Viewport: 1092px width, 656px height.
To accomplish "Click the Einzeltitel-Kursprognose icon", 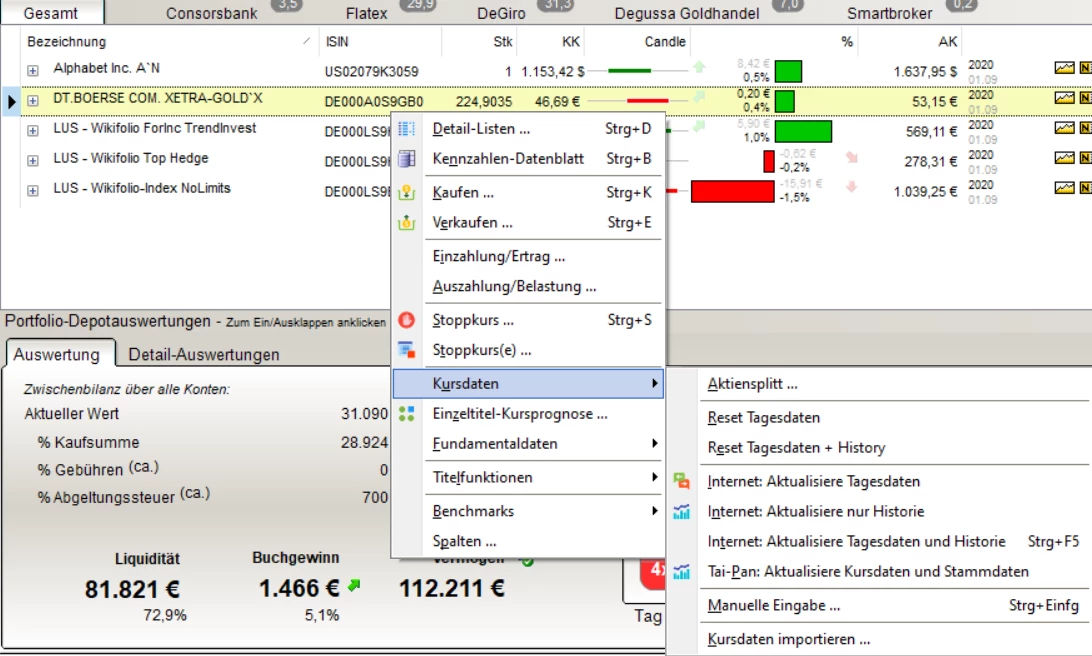I will (407, 414).
